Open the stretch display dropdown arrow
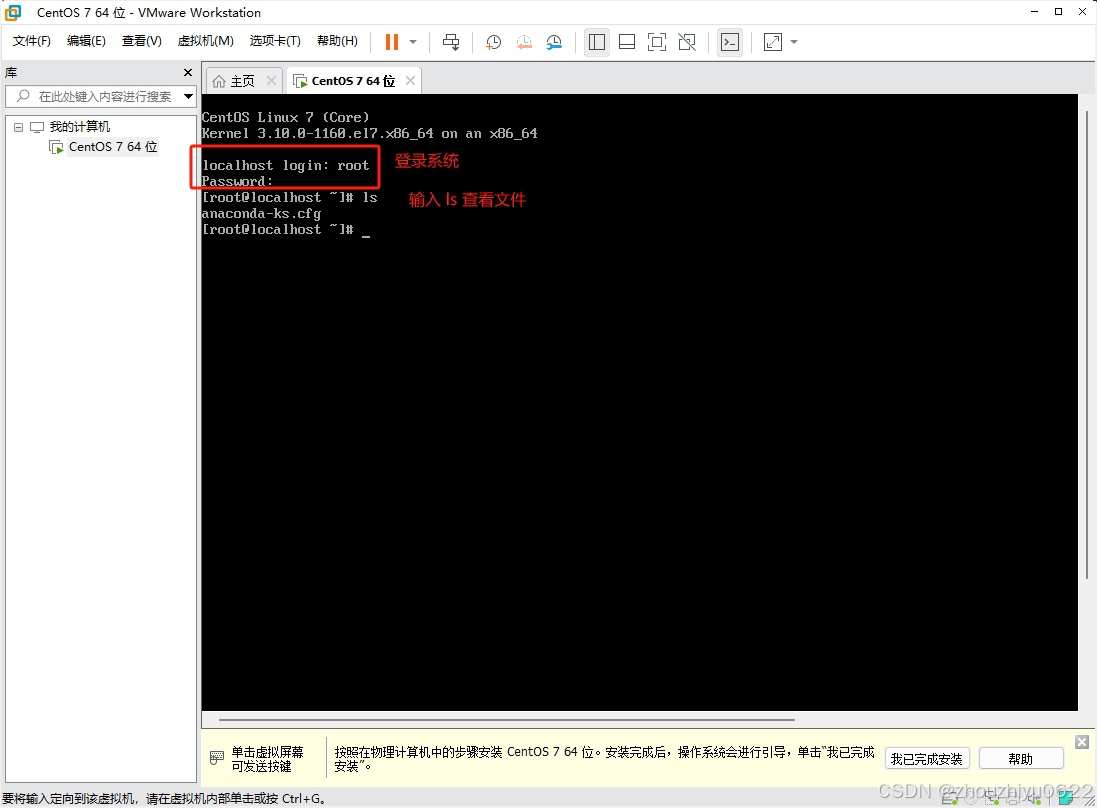The width and height of the screenshot is (1097, 808). tap(793, 42)
